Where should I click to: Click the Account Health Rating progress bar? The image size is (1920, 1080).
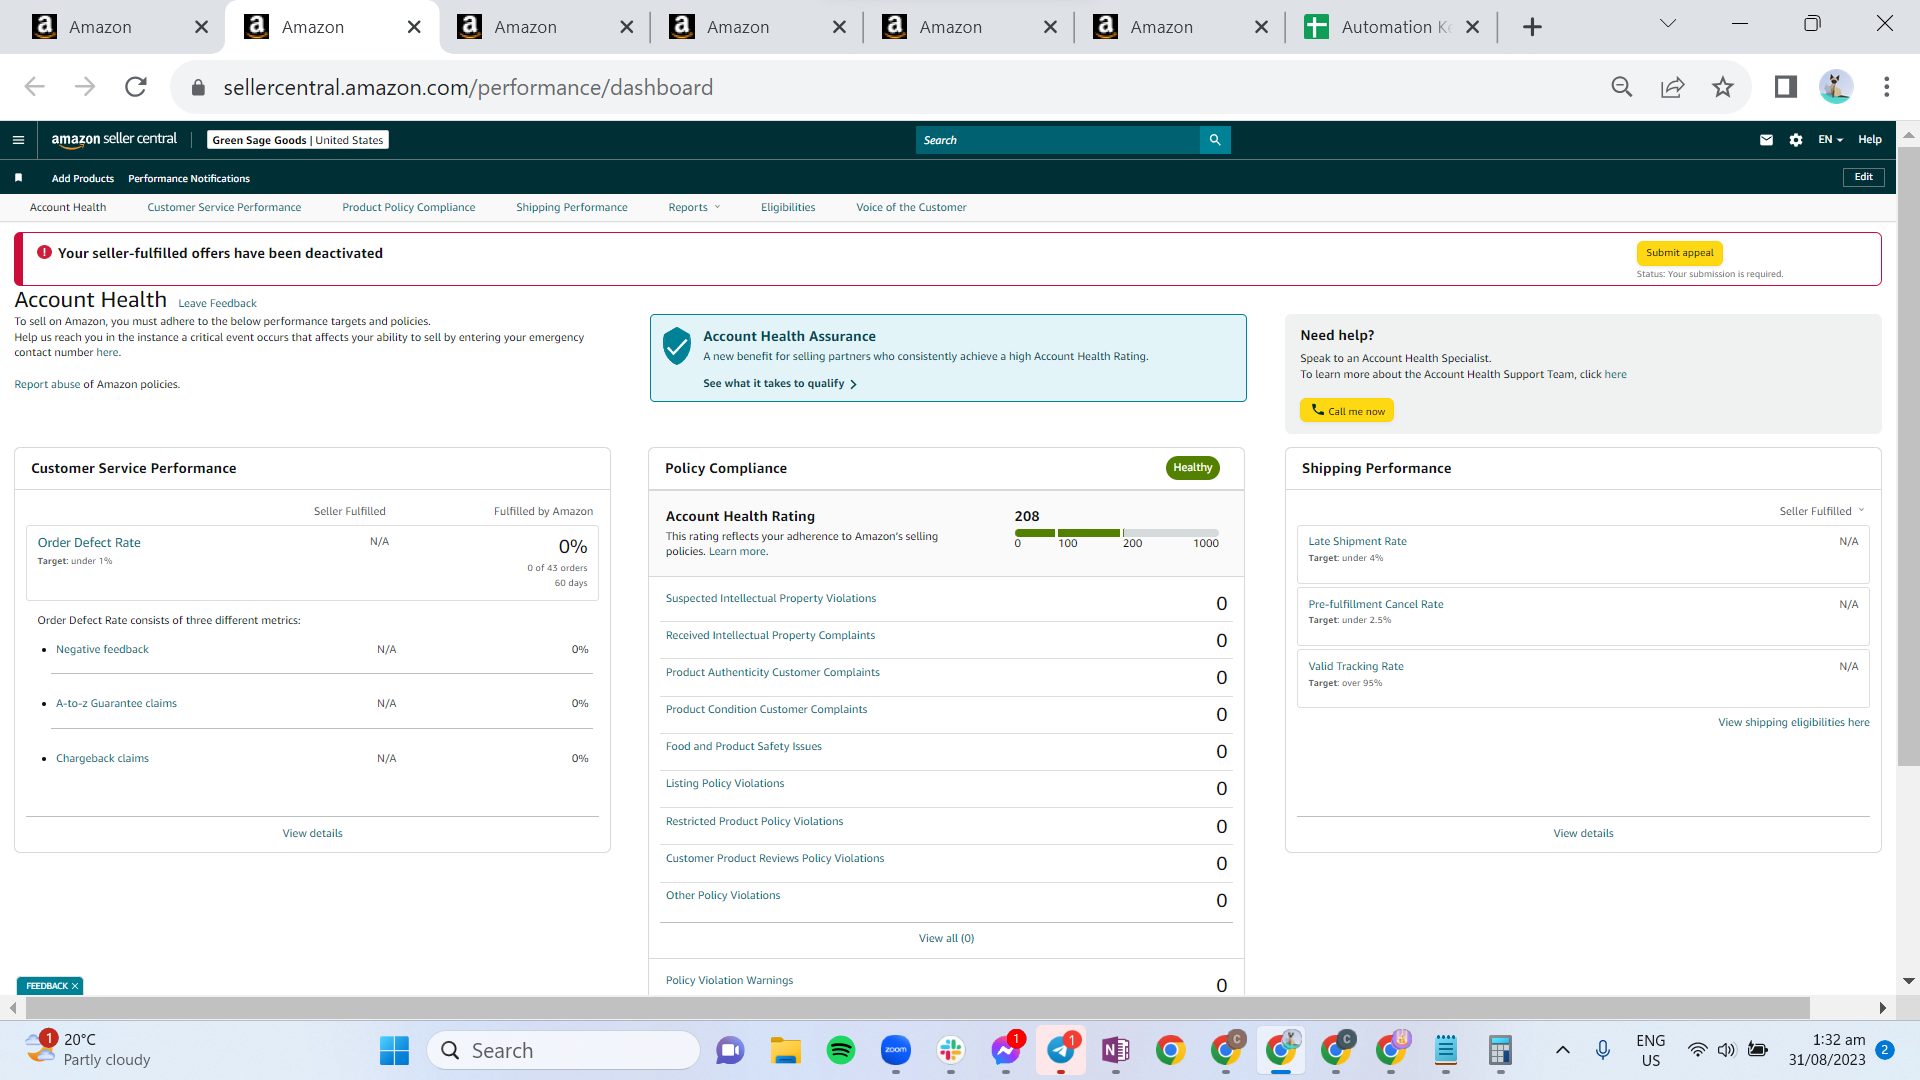(x=1116, y=533)
